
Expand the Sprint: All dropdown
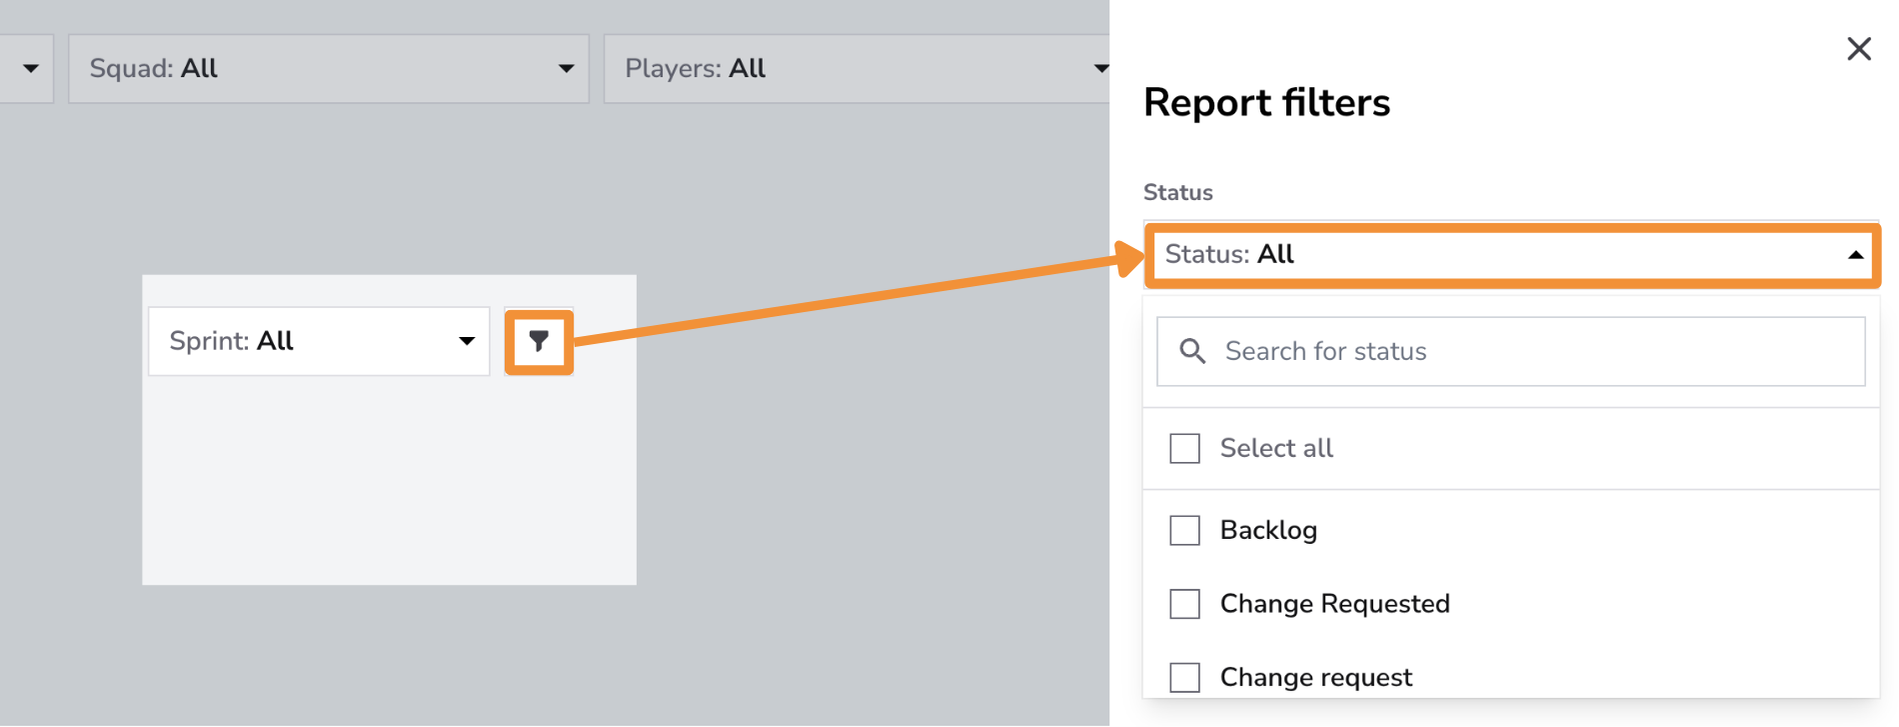[x=319, y=341]
